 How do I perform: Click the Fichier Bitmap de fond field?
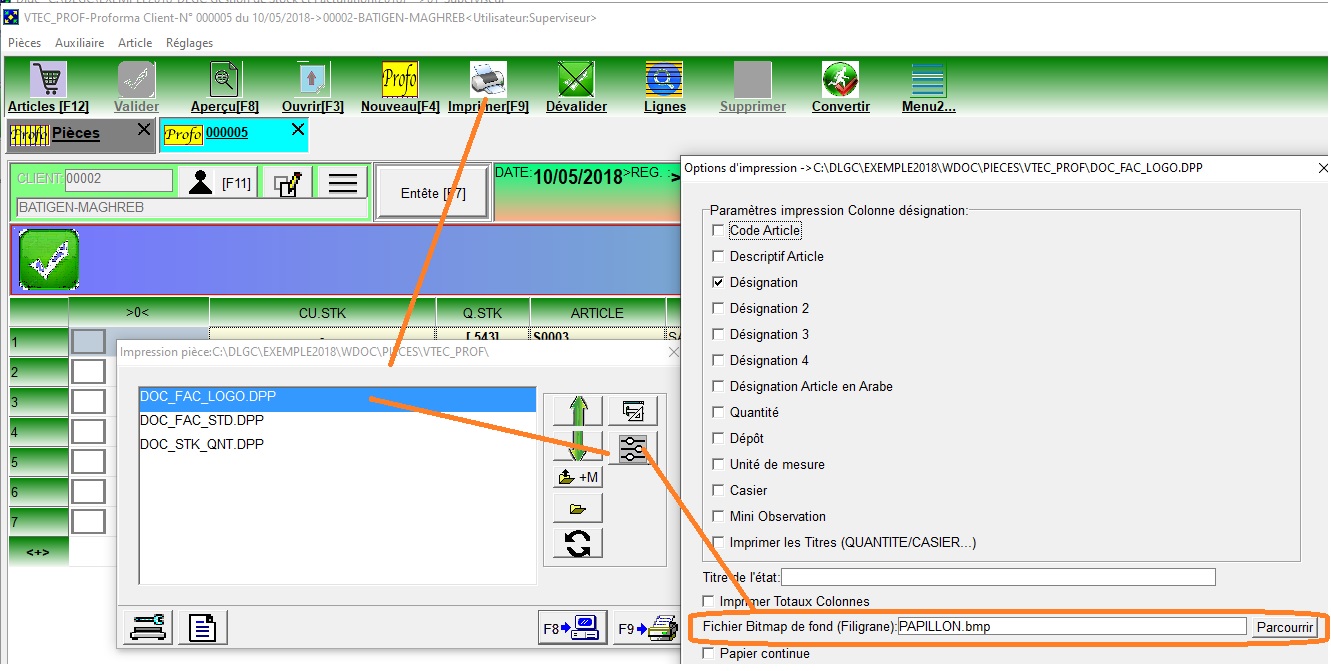[1072, 627]
